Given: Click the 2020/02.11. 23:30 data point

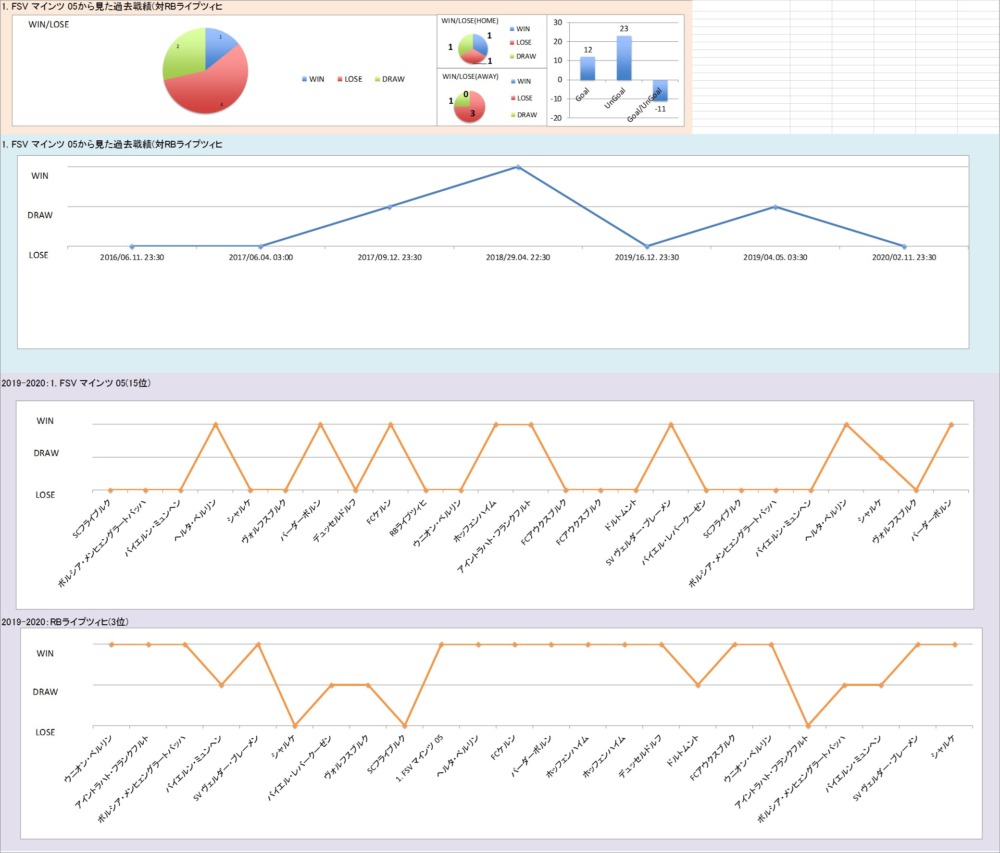Looking at the screenshot, I should pos(904,246).
